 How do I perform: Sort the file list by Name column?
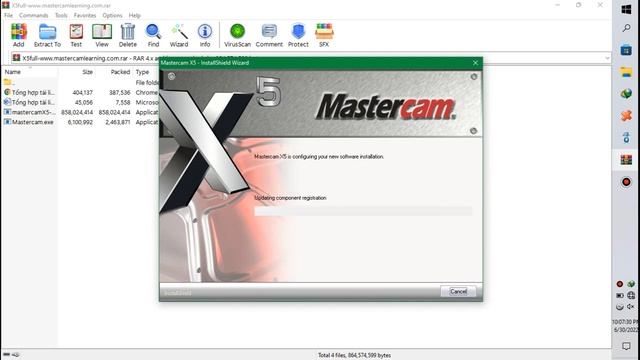click(x=13, y=72)
